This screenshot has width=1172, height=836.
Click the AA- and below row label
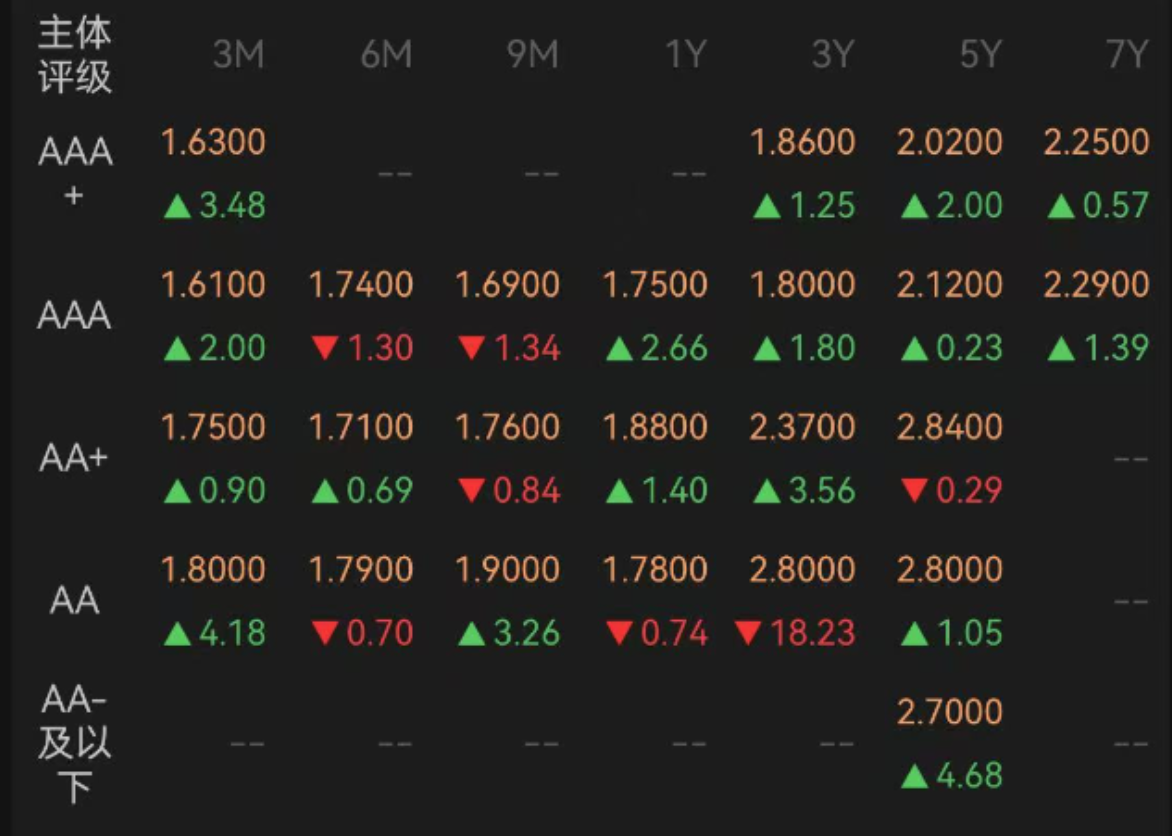[74, 744]
